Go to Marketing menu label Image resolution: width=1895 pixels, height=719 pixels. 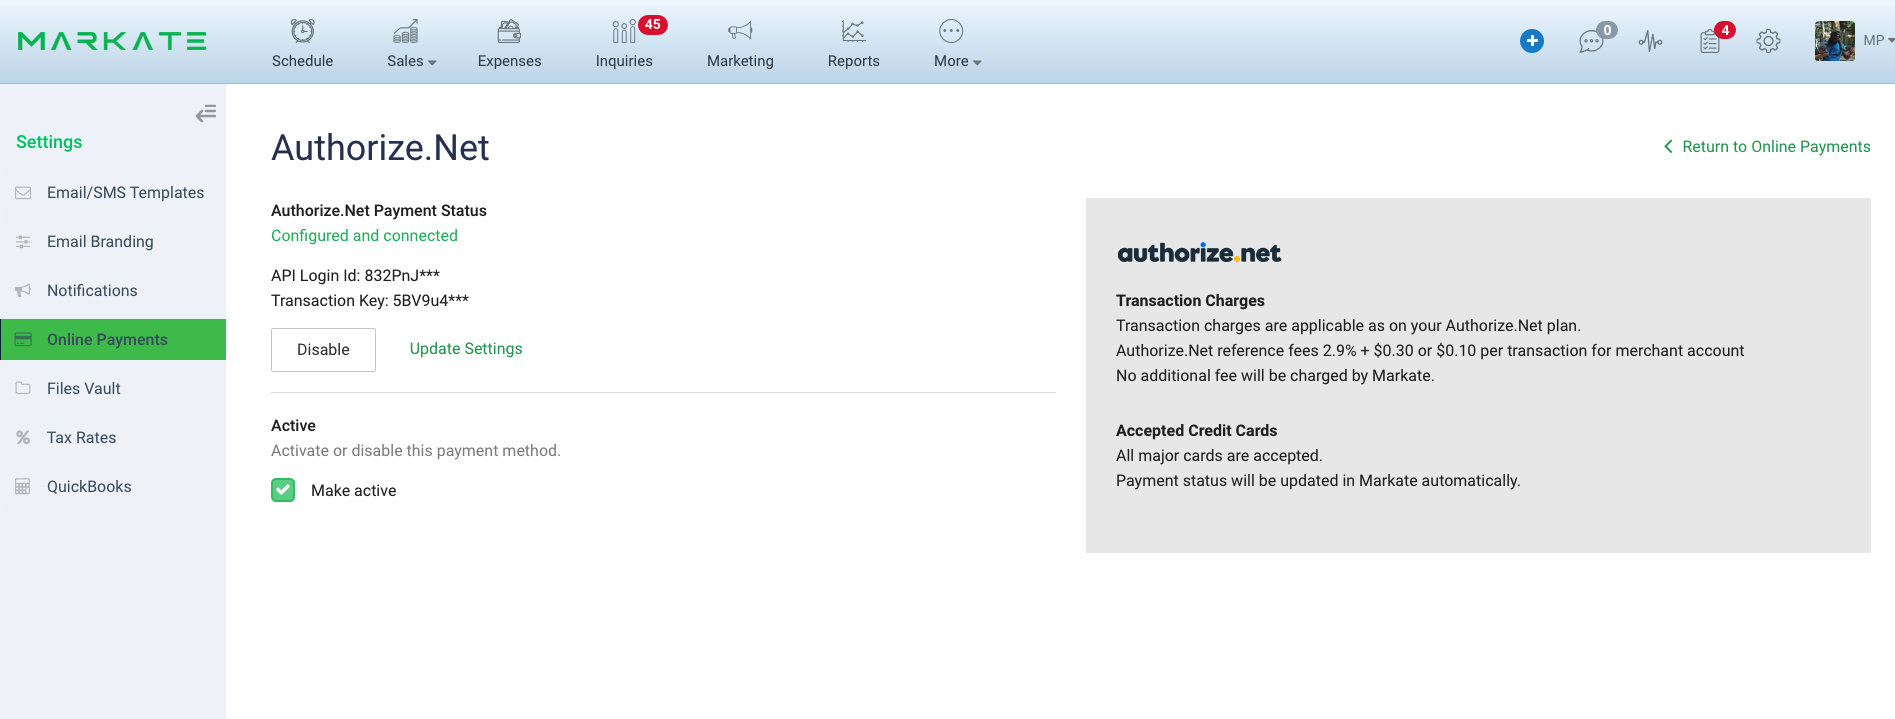click(x=740, y=61)
